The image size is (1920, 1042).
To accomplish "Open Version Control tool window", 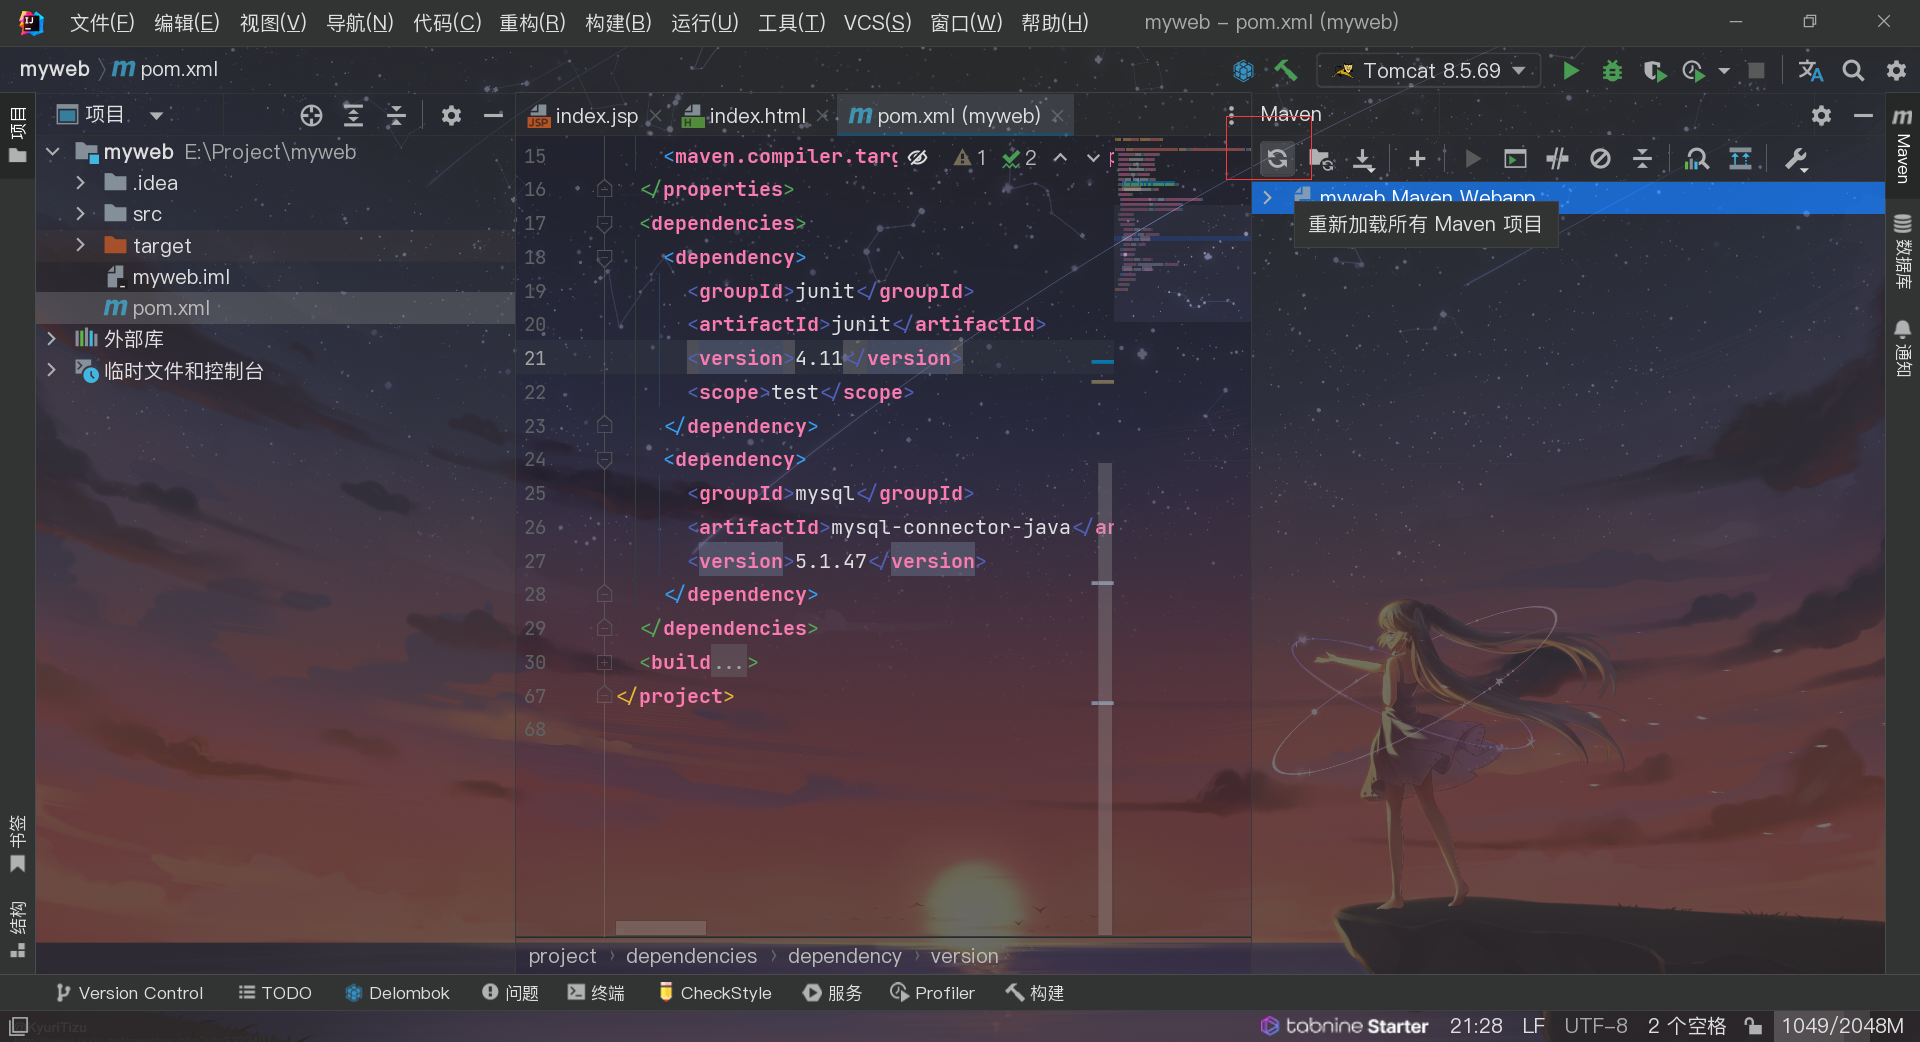I will tap(129, 993).
